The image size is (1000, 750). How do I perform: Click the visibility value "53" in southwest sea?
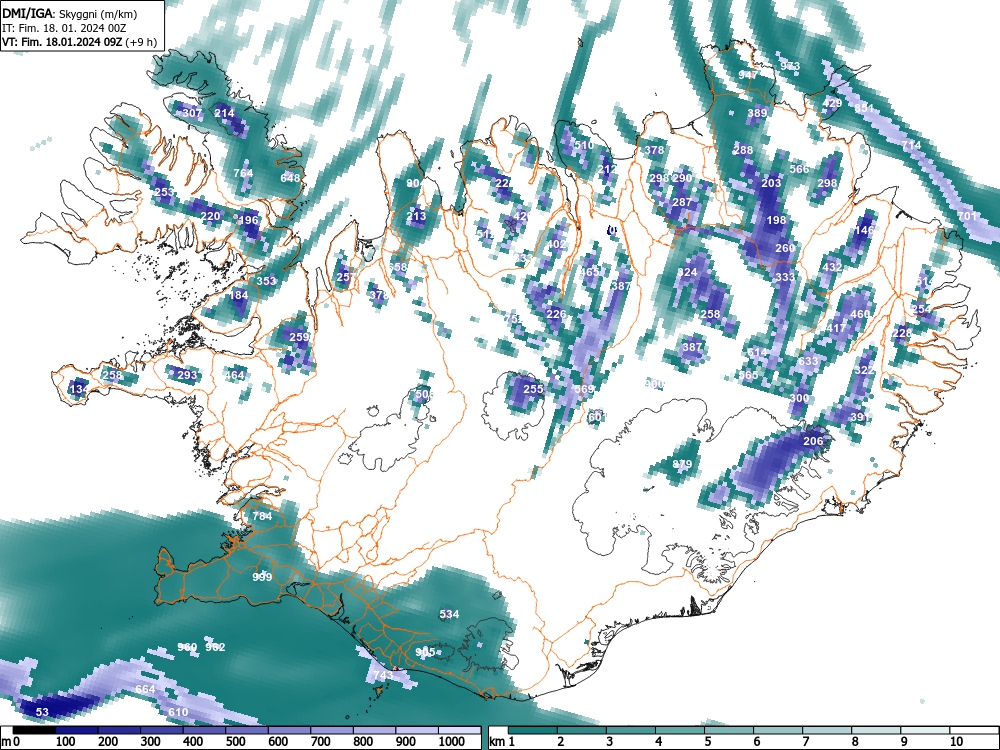42,712
